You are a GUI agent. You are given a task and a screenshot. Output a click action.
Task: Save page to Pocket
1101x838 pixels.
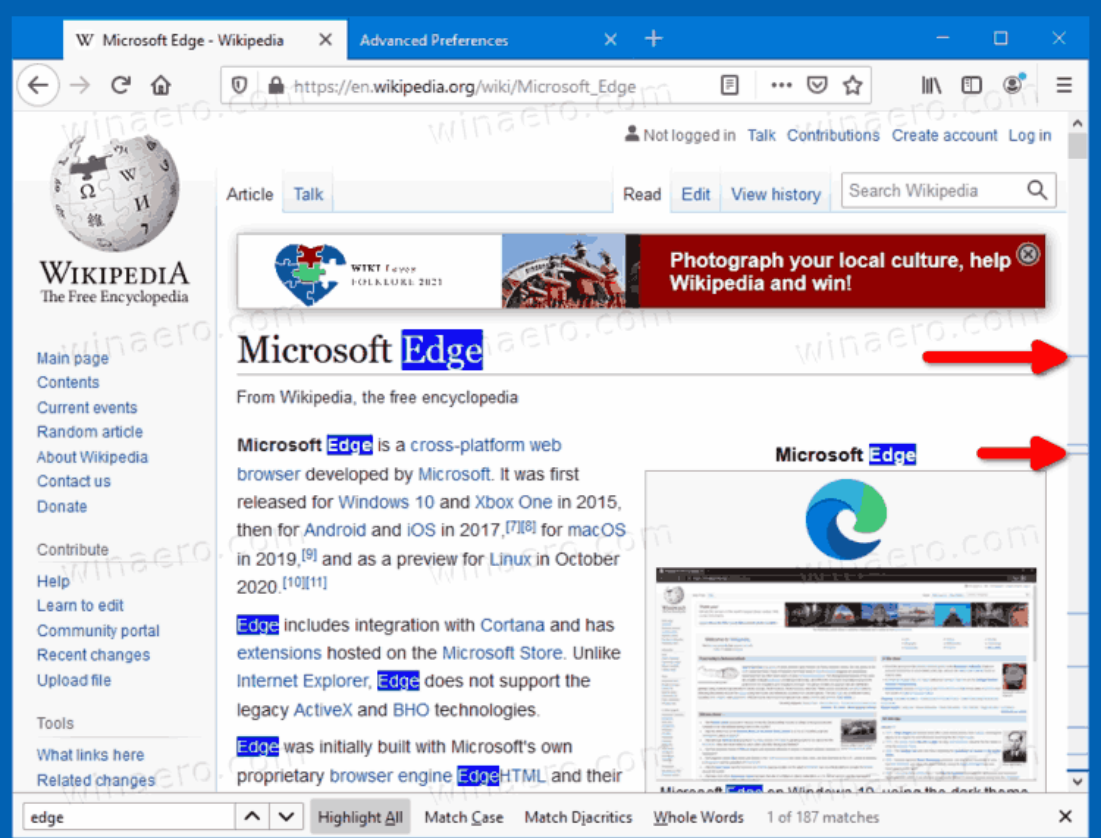coord(817,86)
